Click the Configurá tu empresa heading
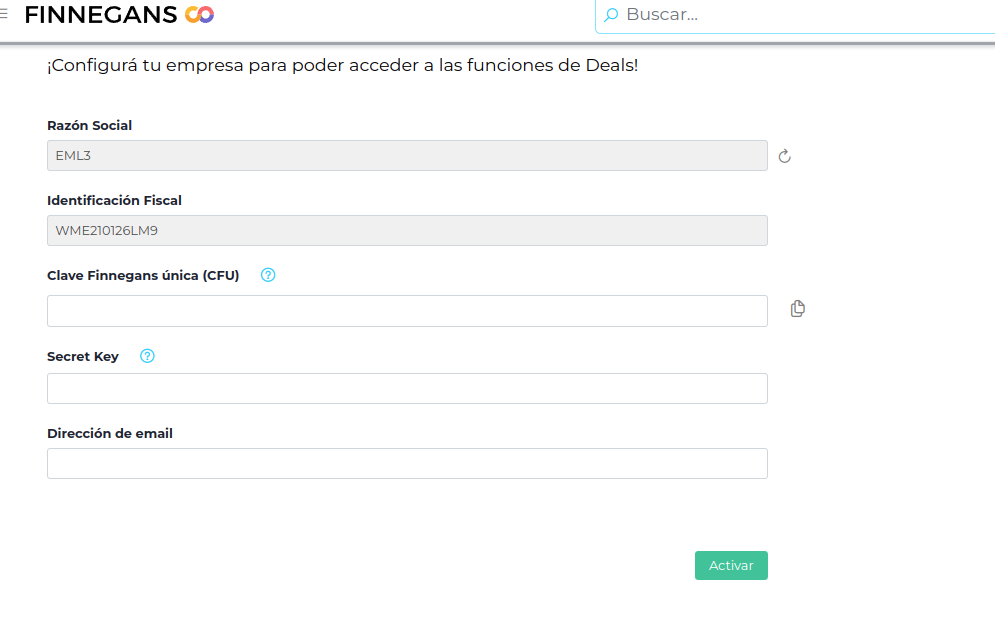Viewport: 995px width, 633px height. 342,66
